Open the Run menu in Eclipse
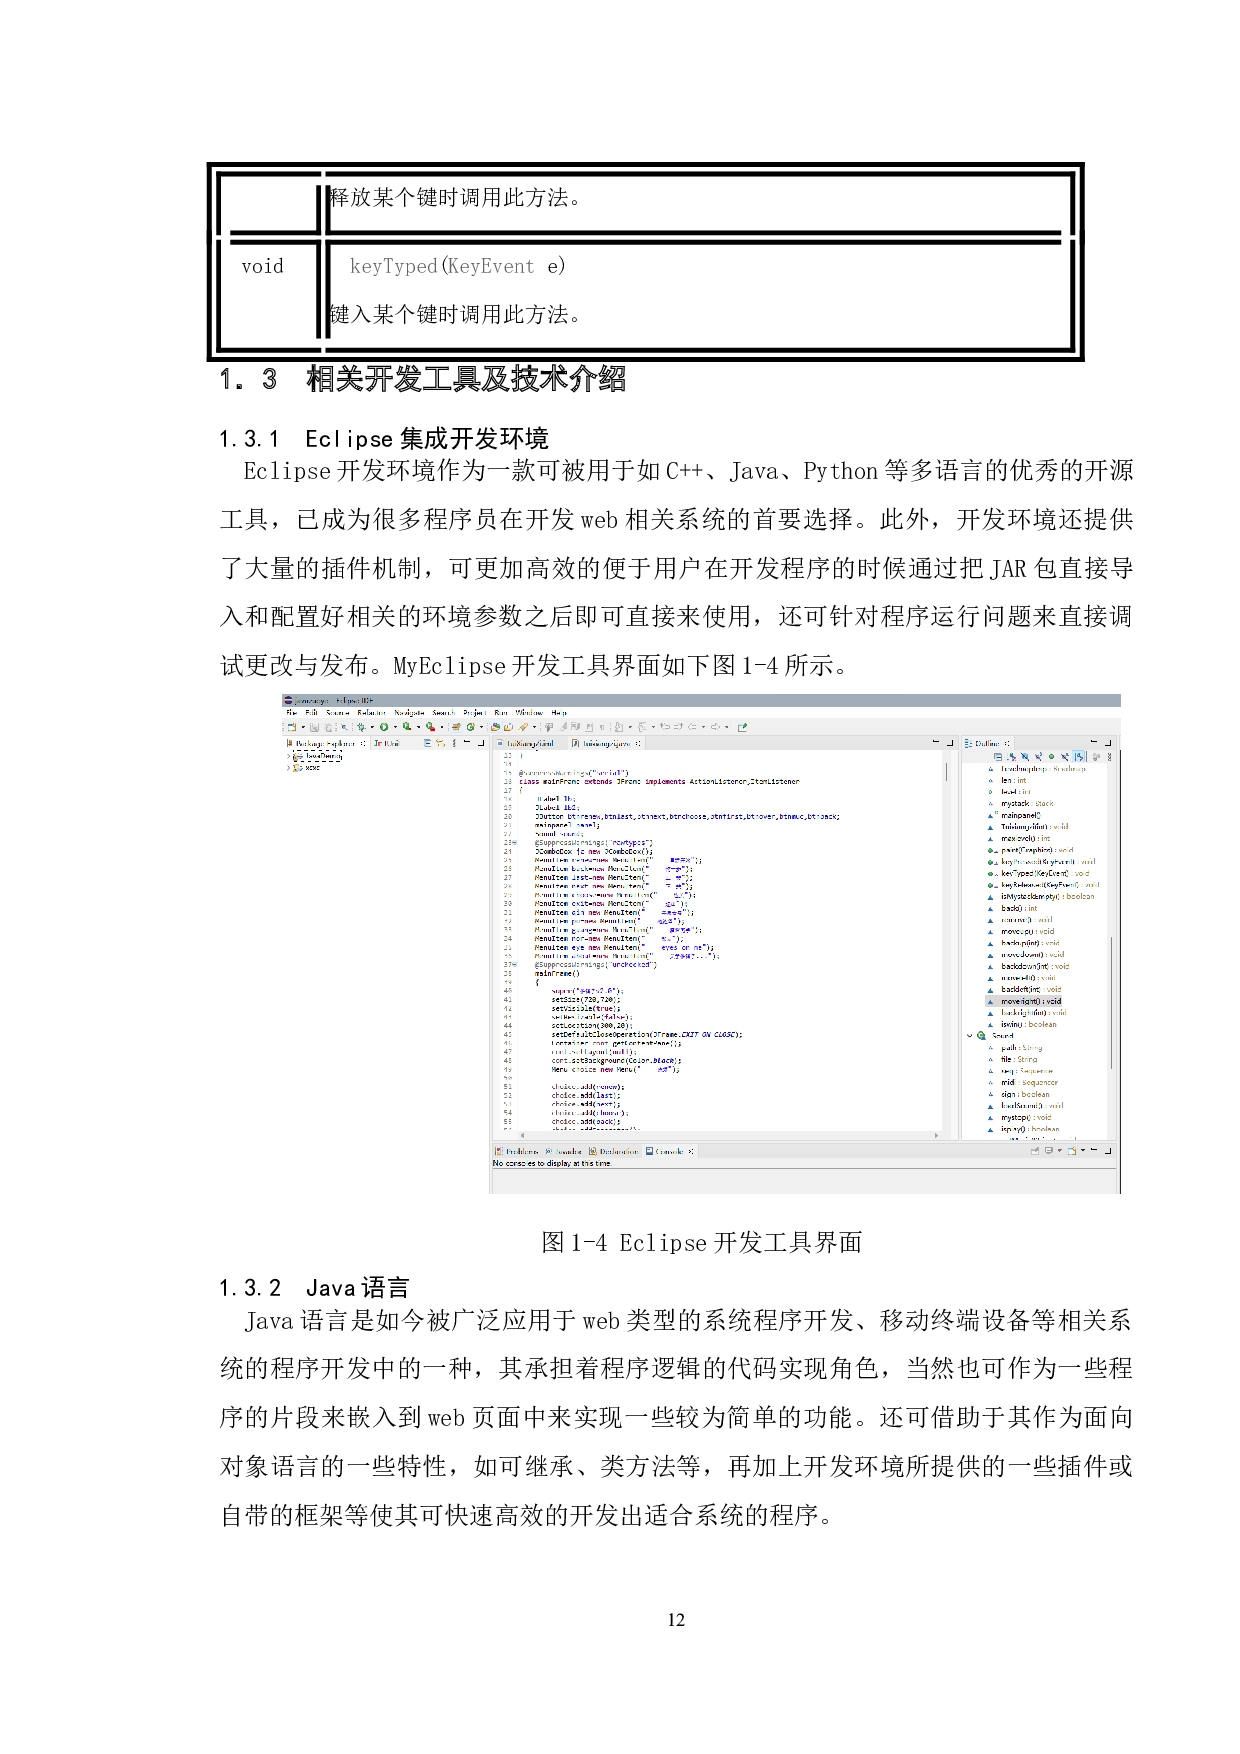1240x1754 pixels. click(501, 713)
